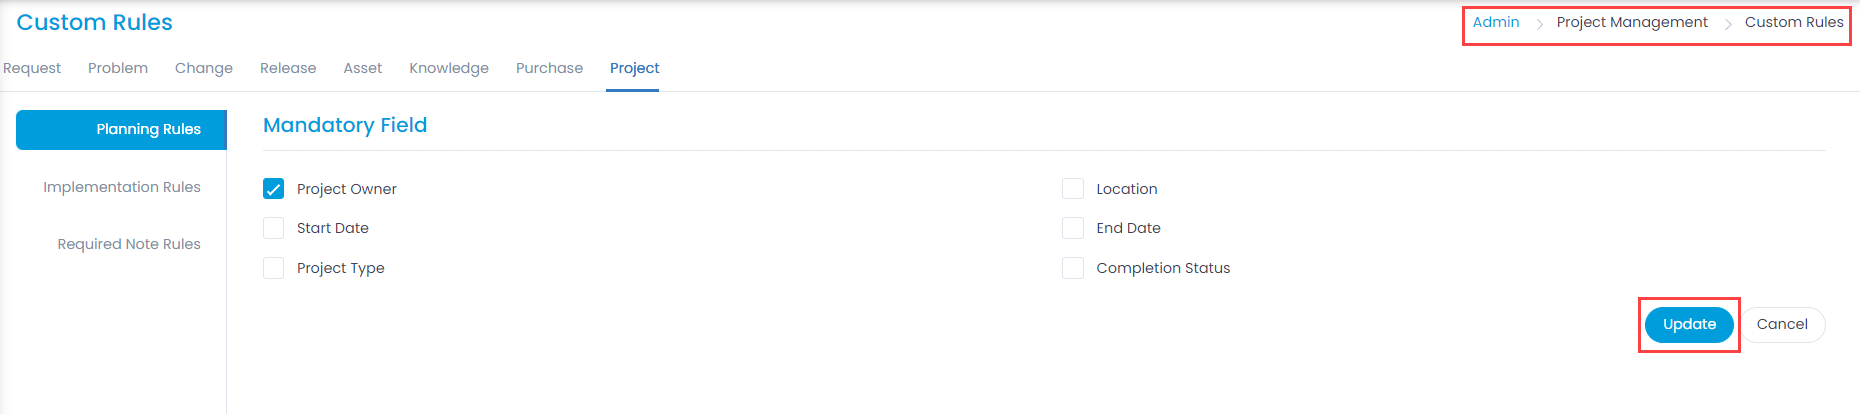The width and height of the screenshot is (1860, 414).
Task: Uncheck the Project Owner checkbox
Action: coord(273,189)
